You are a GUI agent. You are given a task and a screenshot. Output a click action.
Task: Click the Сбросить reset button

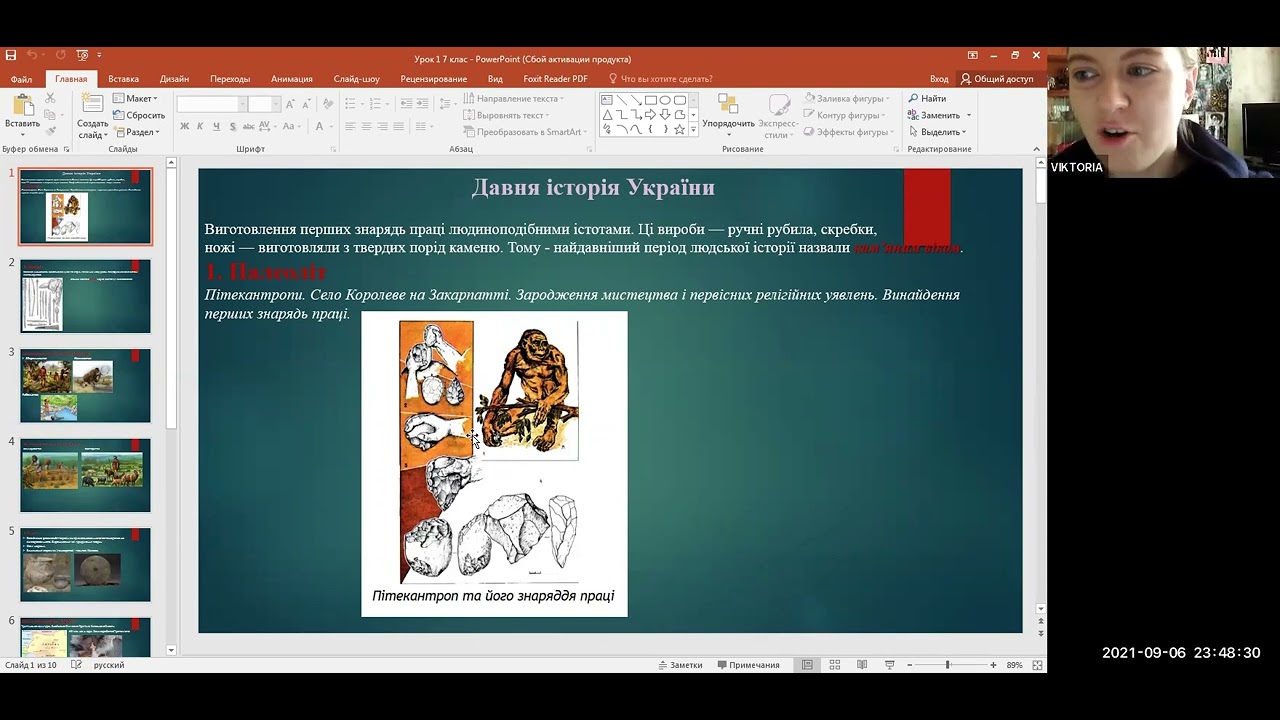point(138,115)
